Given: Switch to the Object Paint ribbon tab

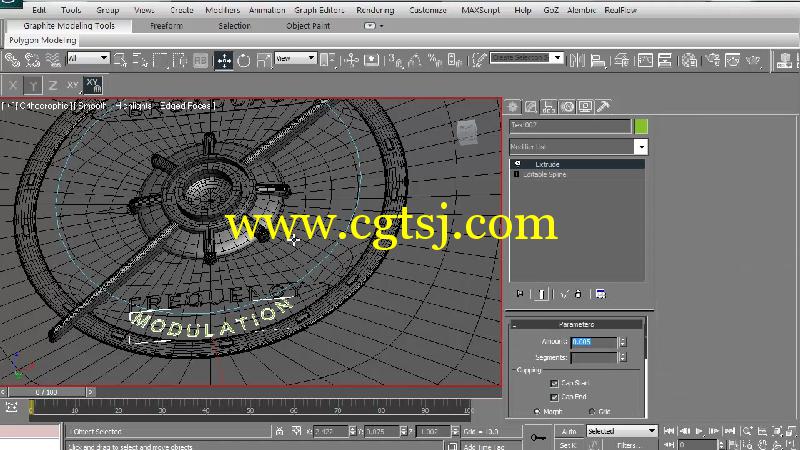Looking at the screenshot, I should pyautogui.click(x=308, y=26).
